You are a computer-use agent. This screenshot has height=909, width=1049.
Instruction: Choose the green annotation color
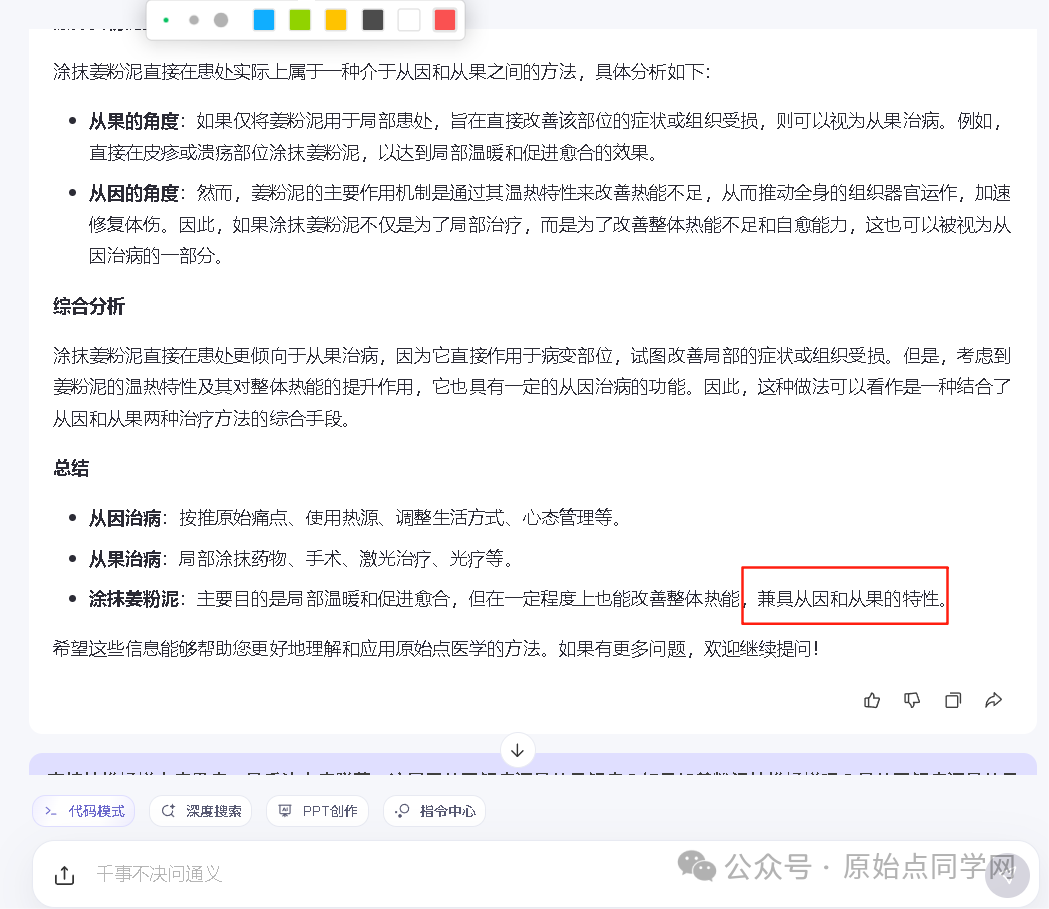[x=300, y=19]
